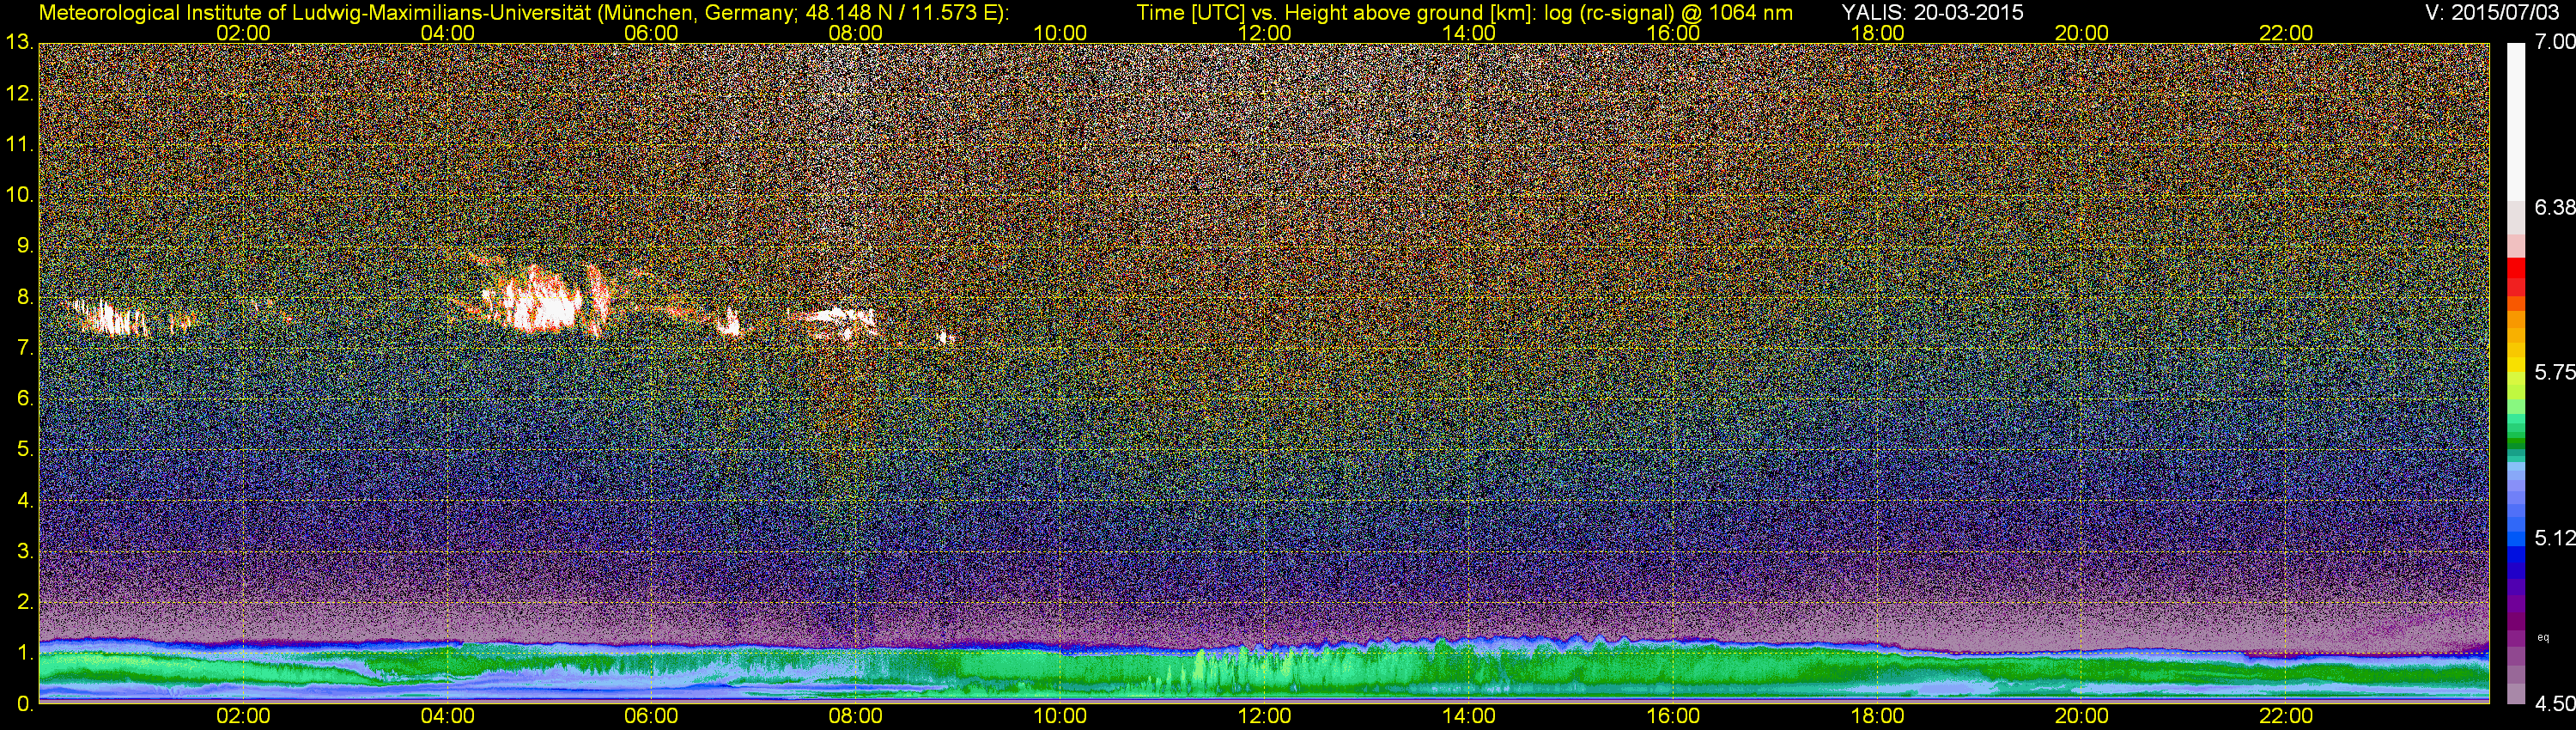Screen dimensions: 2576x730
Task: Click the 08:00 label on the top time axis
Action: (856, 33)
